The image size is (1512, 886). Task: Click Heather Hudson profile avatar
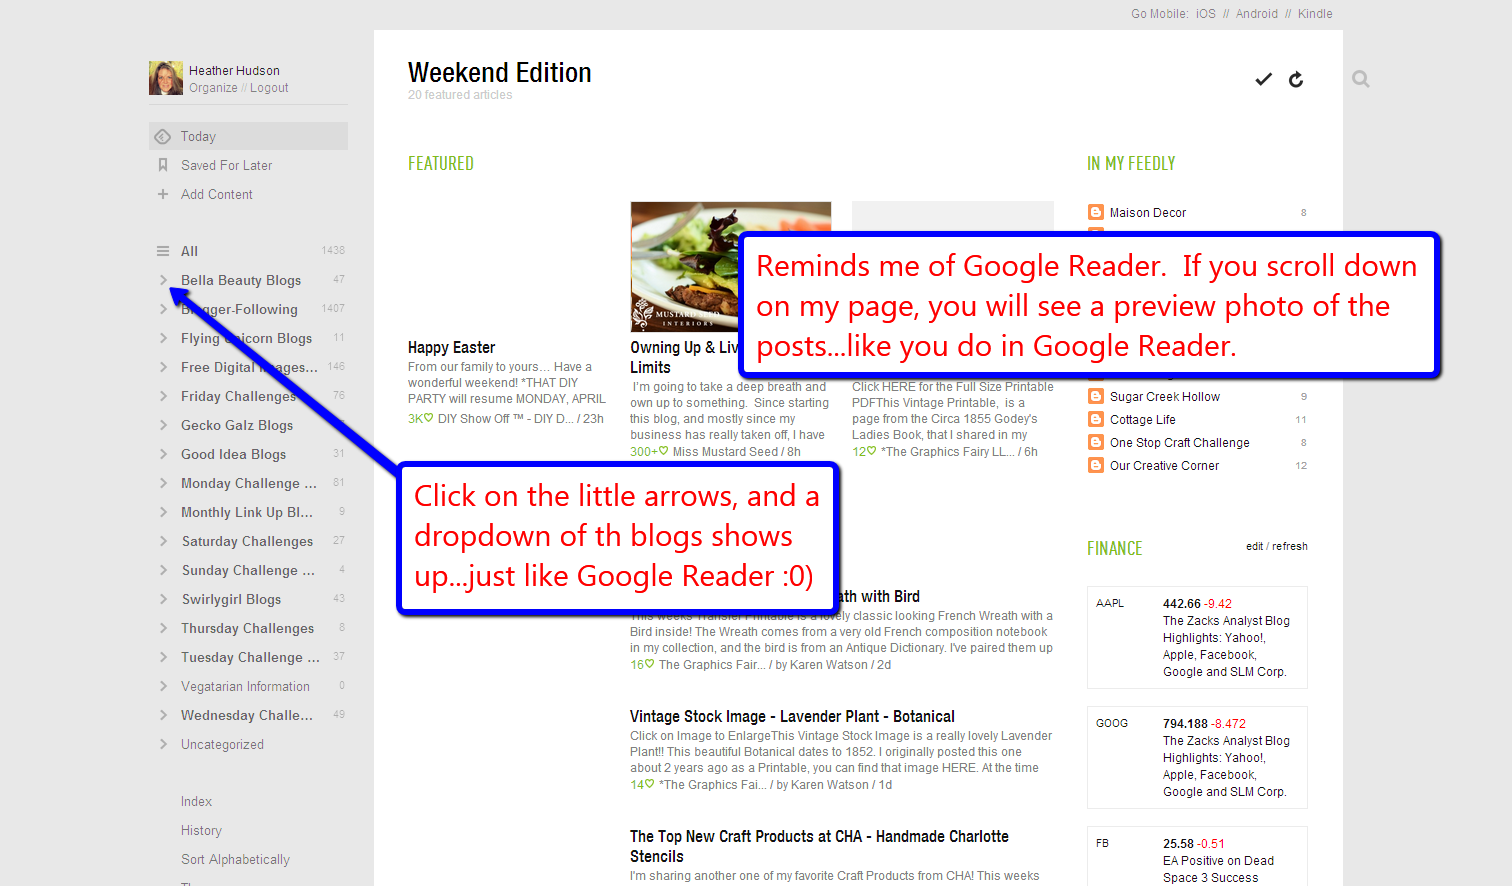point(166,78)
